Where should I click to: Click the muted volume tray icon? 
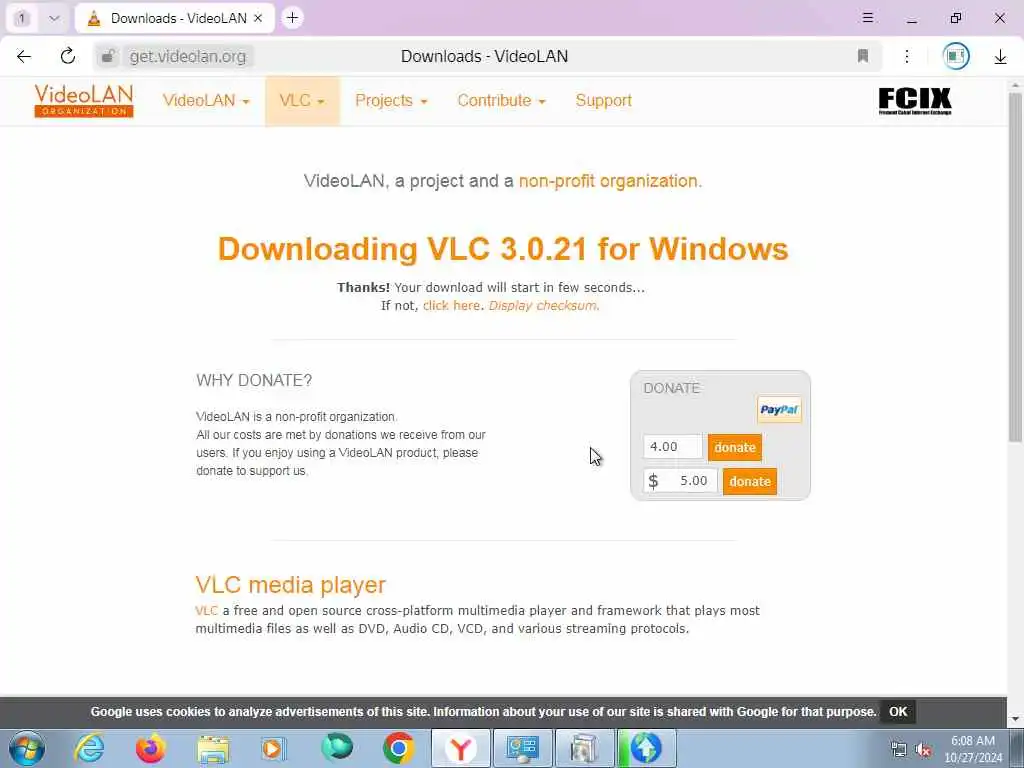pos(923,749)
